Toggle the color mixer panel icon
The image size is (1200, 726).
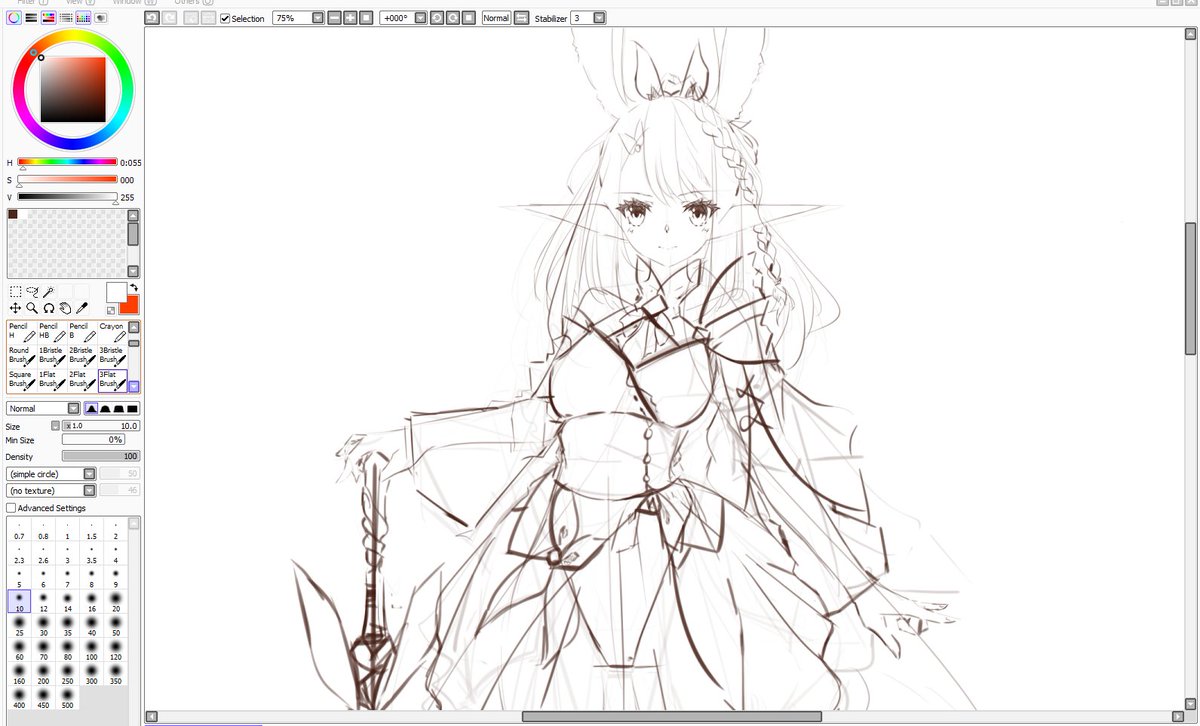66,18
